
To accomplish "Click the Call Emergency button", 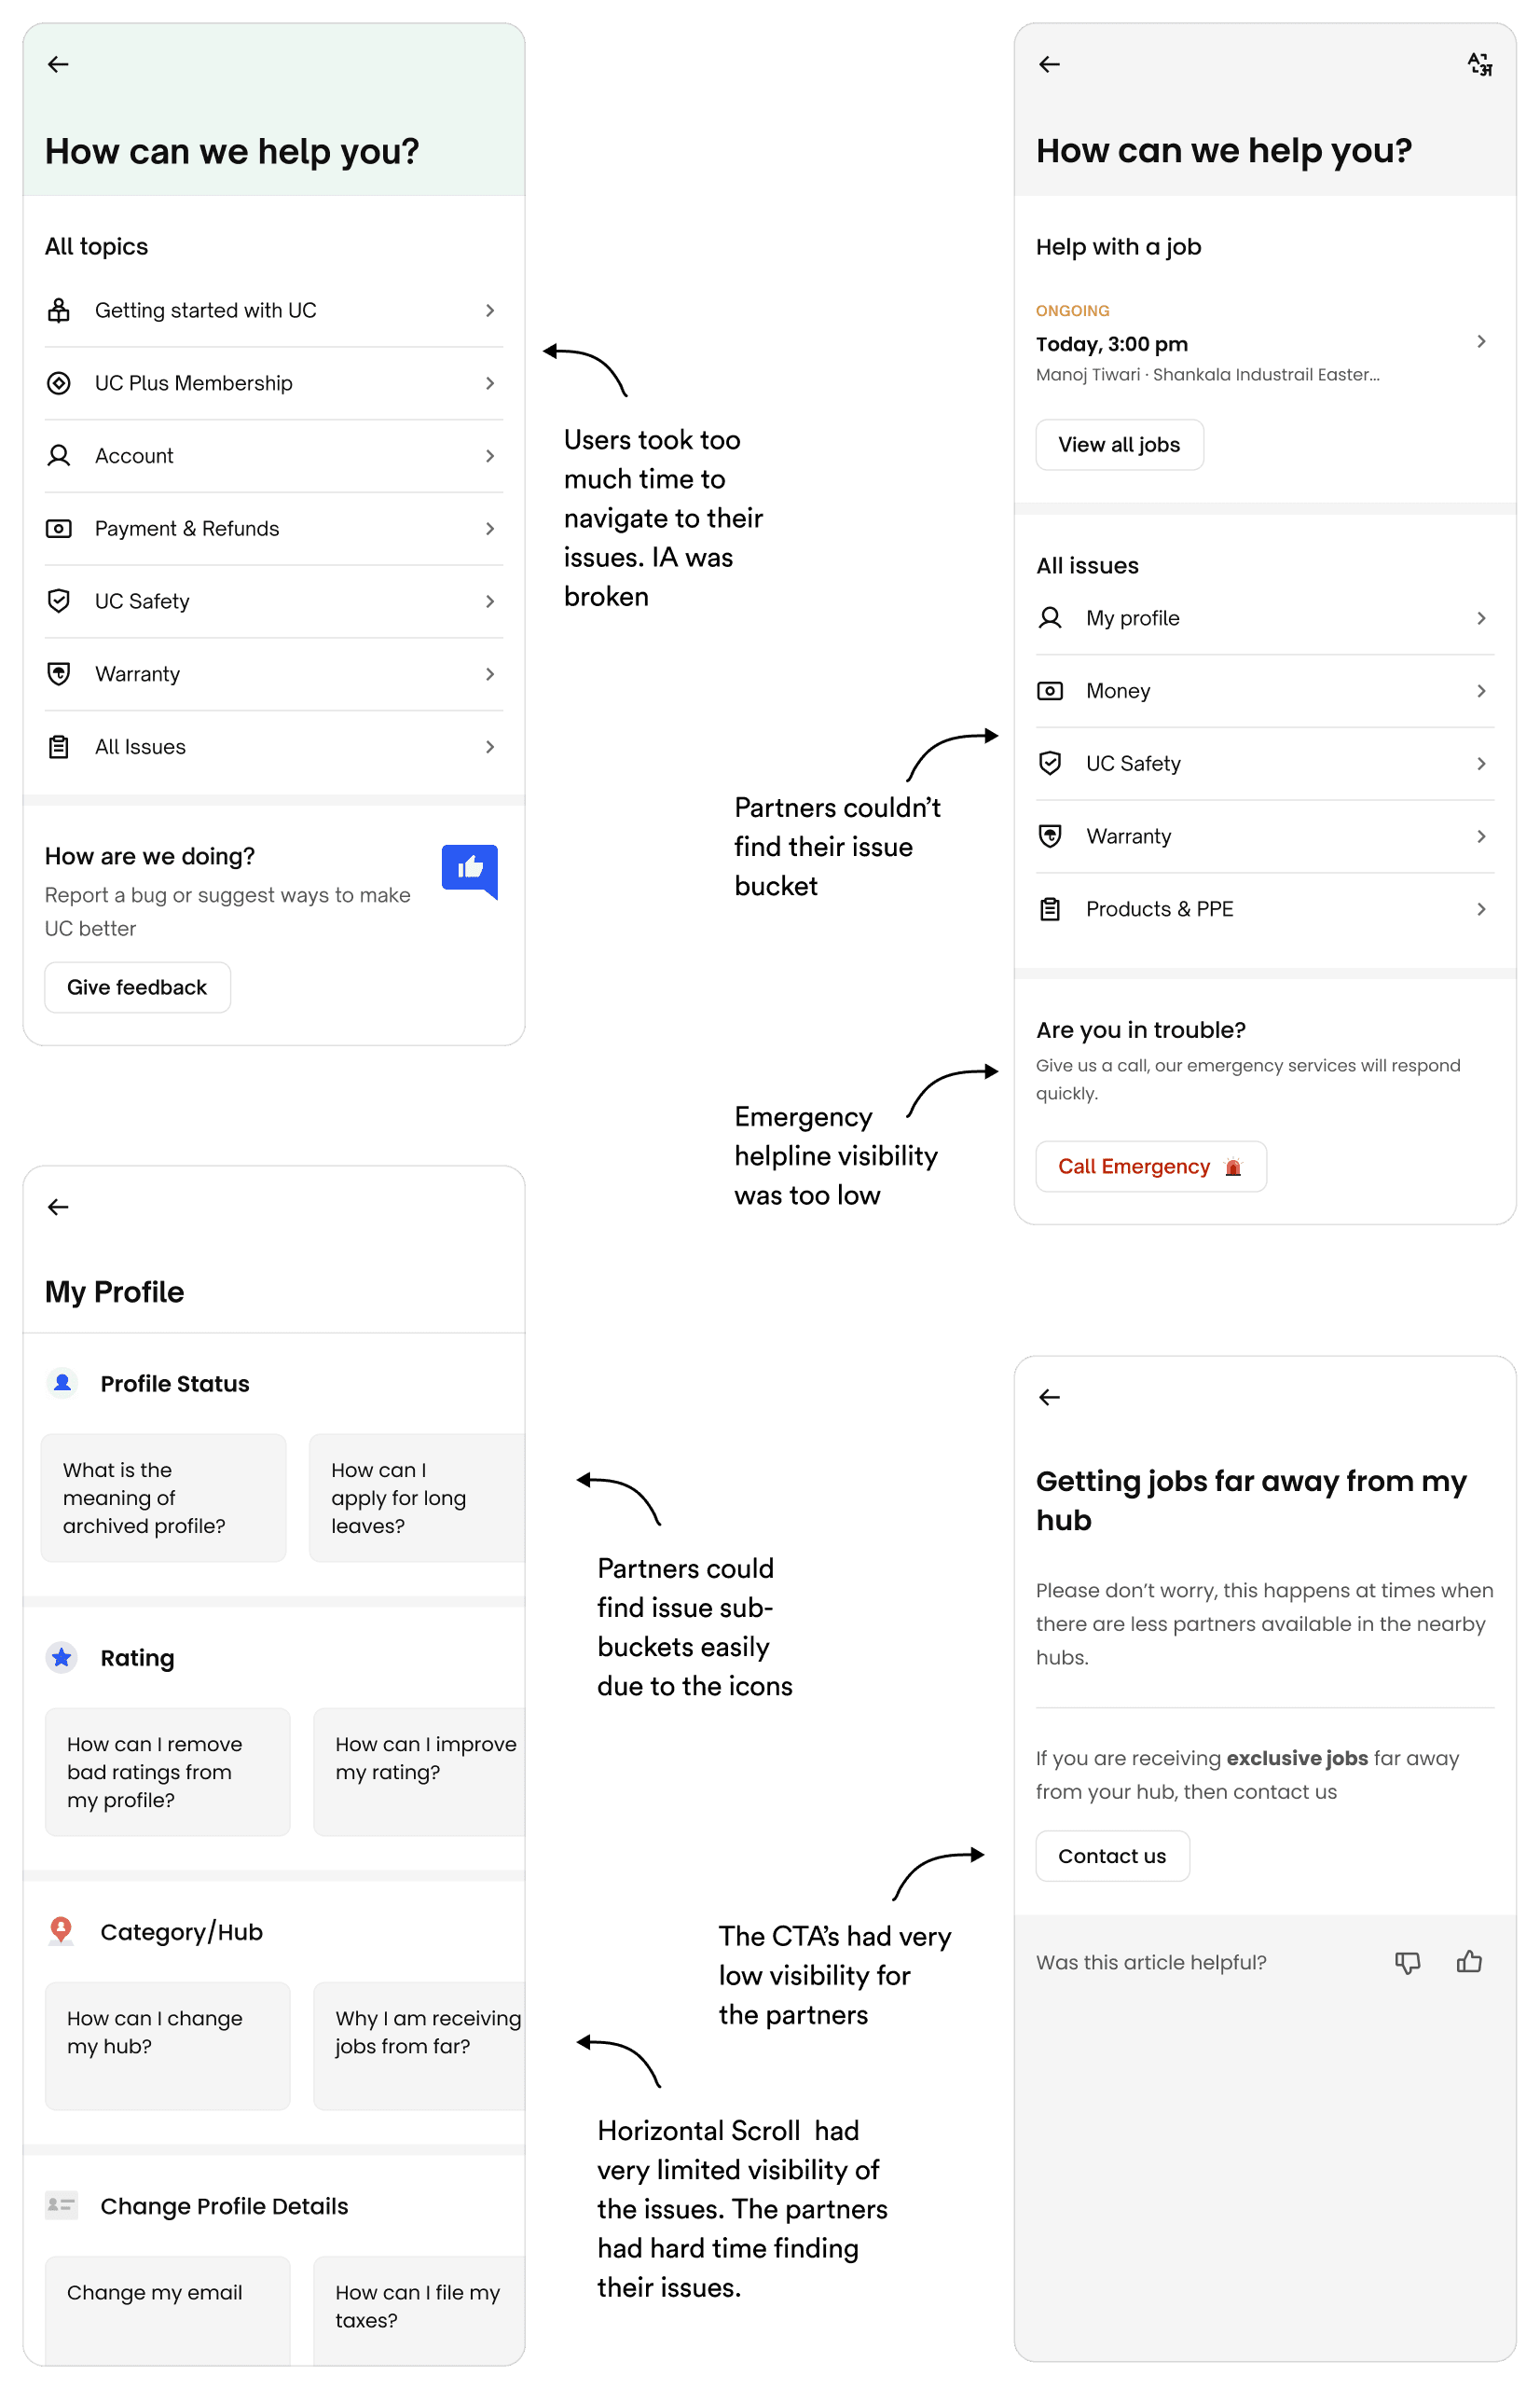I will [1150, 1166].
